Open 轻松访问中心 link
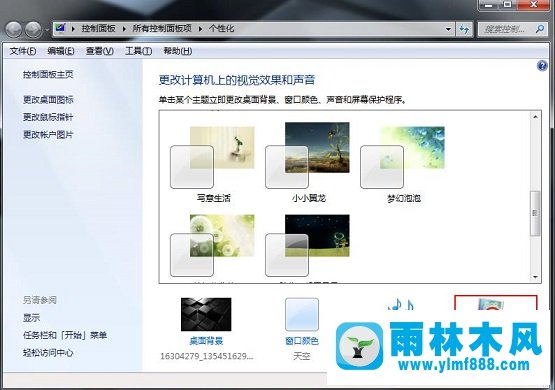 tap(48, 353)
